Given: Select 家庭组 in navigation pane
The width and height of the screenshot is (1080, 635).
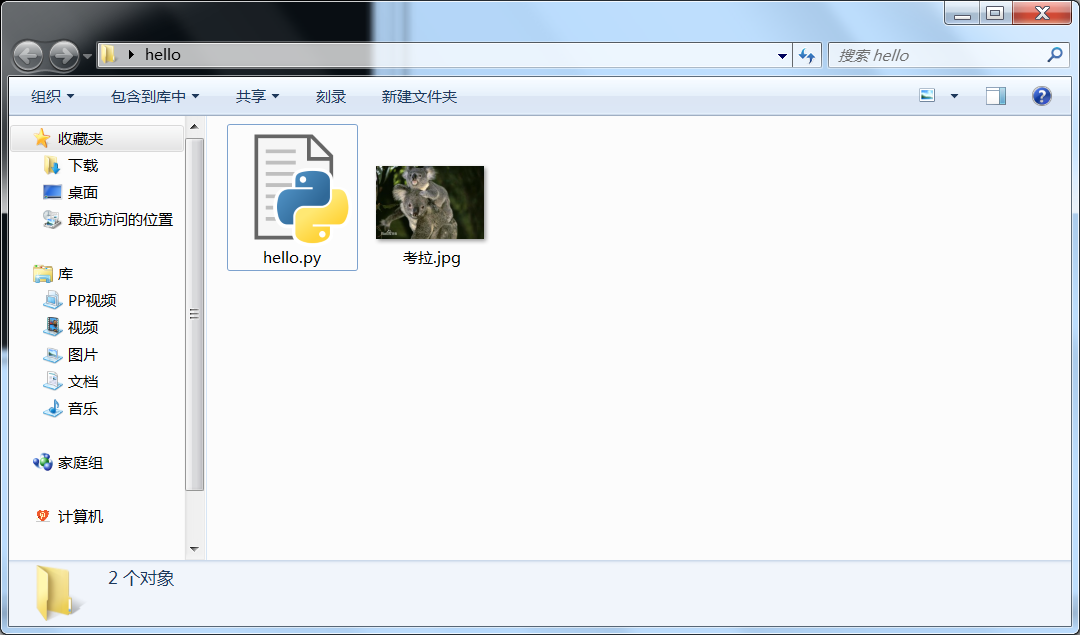Looking at the screenshot, I should click(x=80, y=463).
